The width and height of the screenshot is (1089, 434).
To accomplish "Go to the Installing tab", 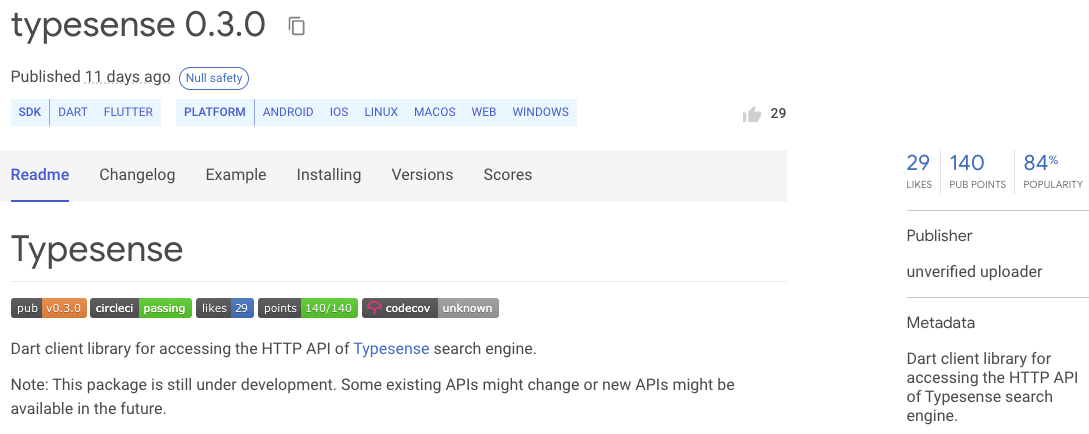I will (x=329, y=175).
